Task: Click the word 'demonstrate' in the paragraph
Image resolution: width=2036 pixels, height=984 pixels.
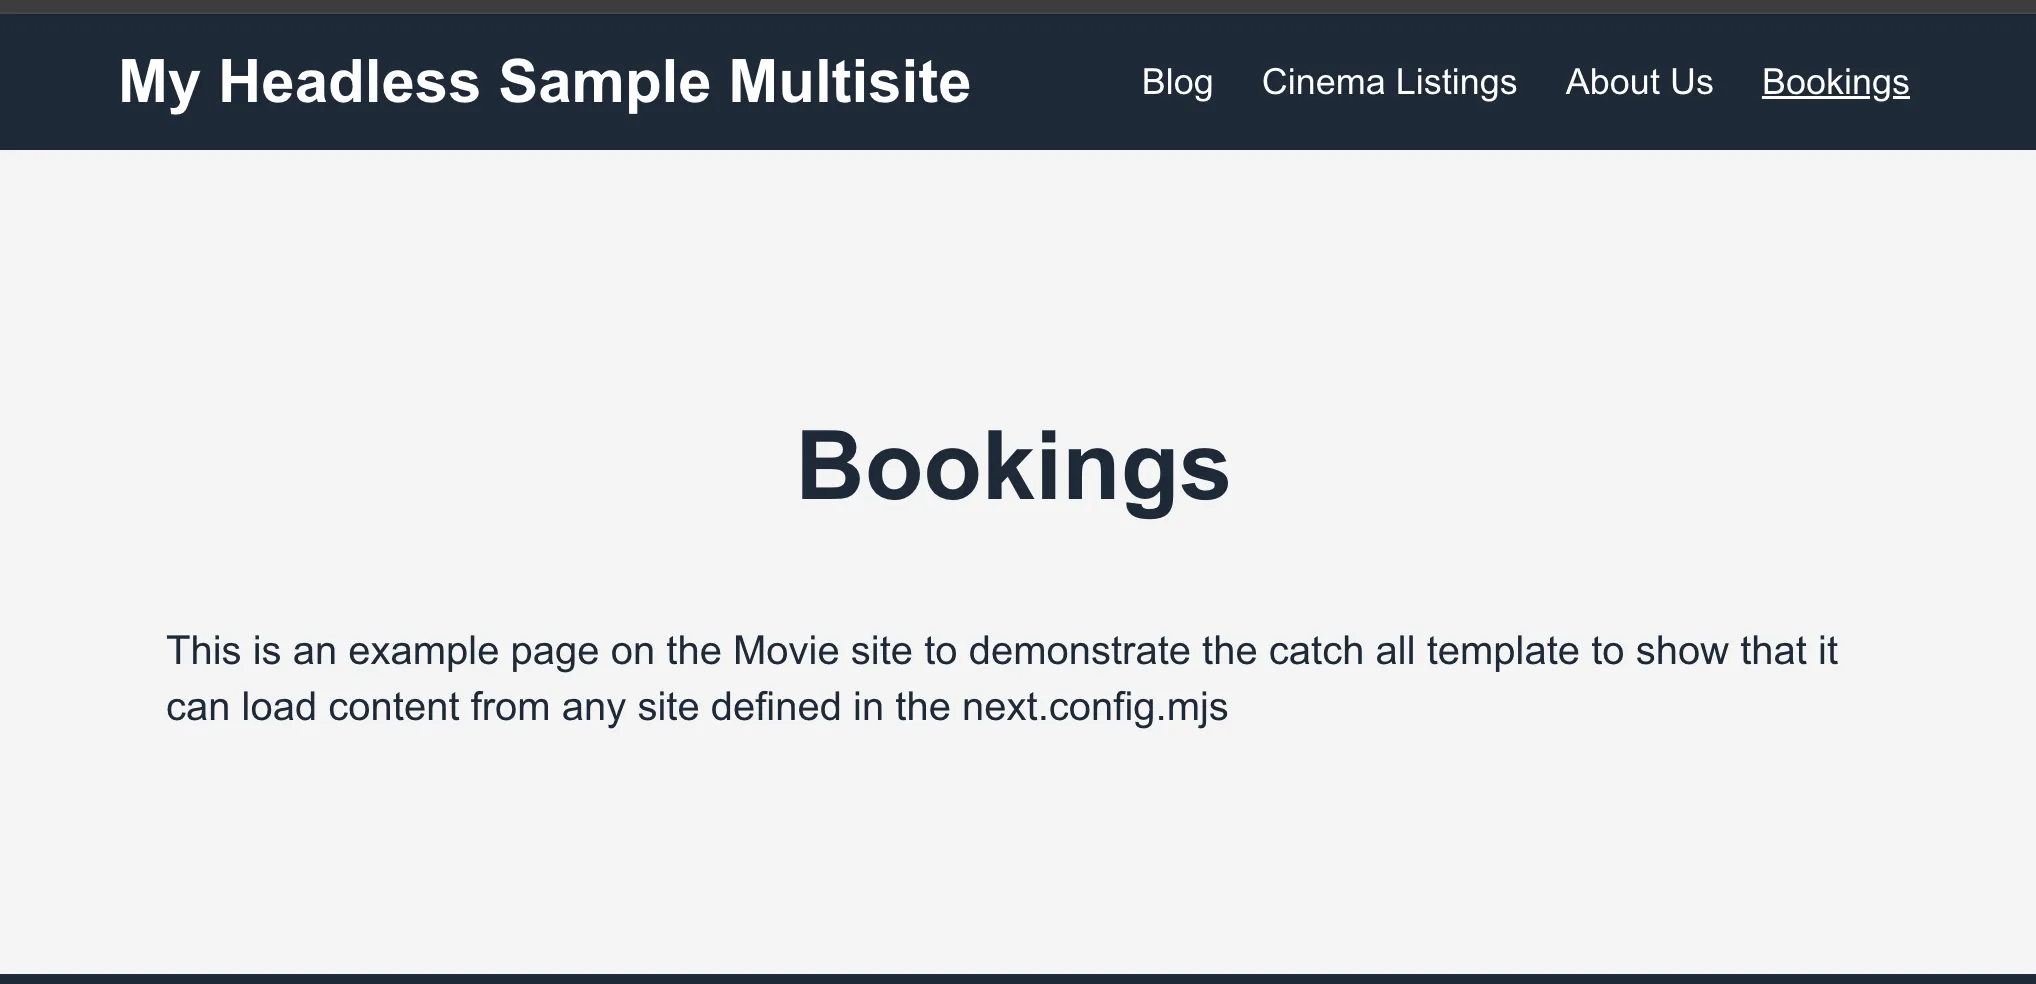Action: pos(1079,651)
